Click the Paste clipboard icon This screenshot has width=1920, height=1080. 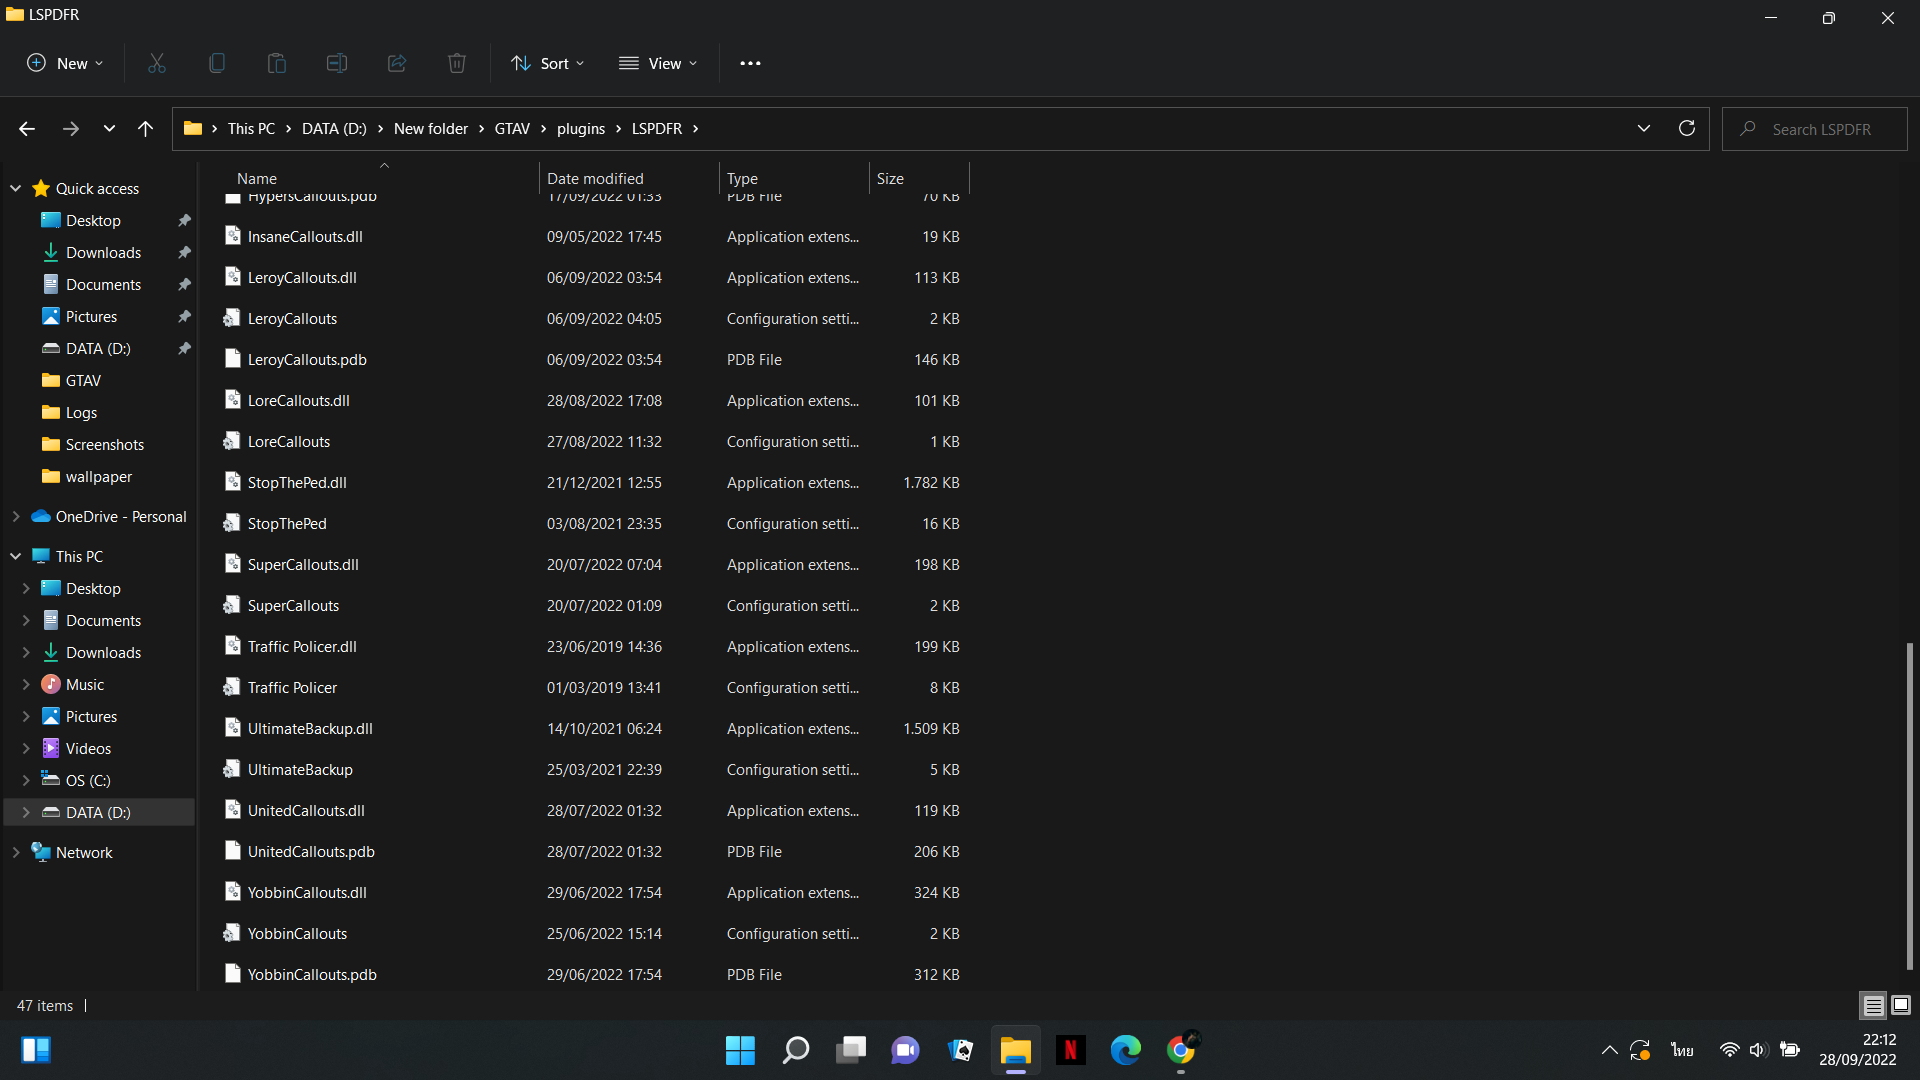point(277,63)
